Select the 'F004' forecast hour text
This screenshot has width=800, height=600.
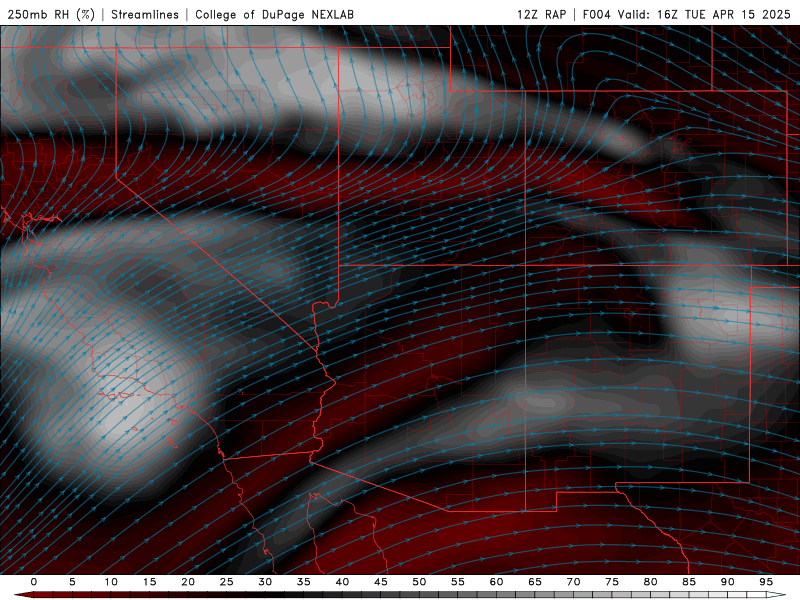point(596,14)
